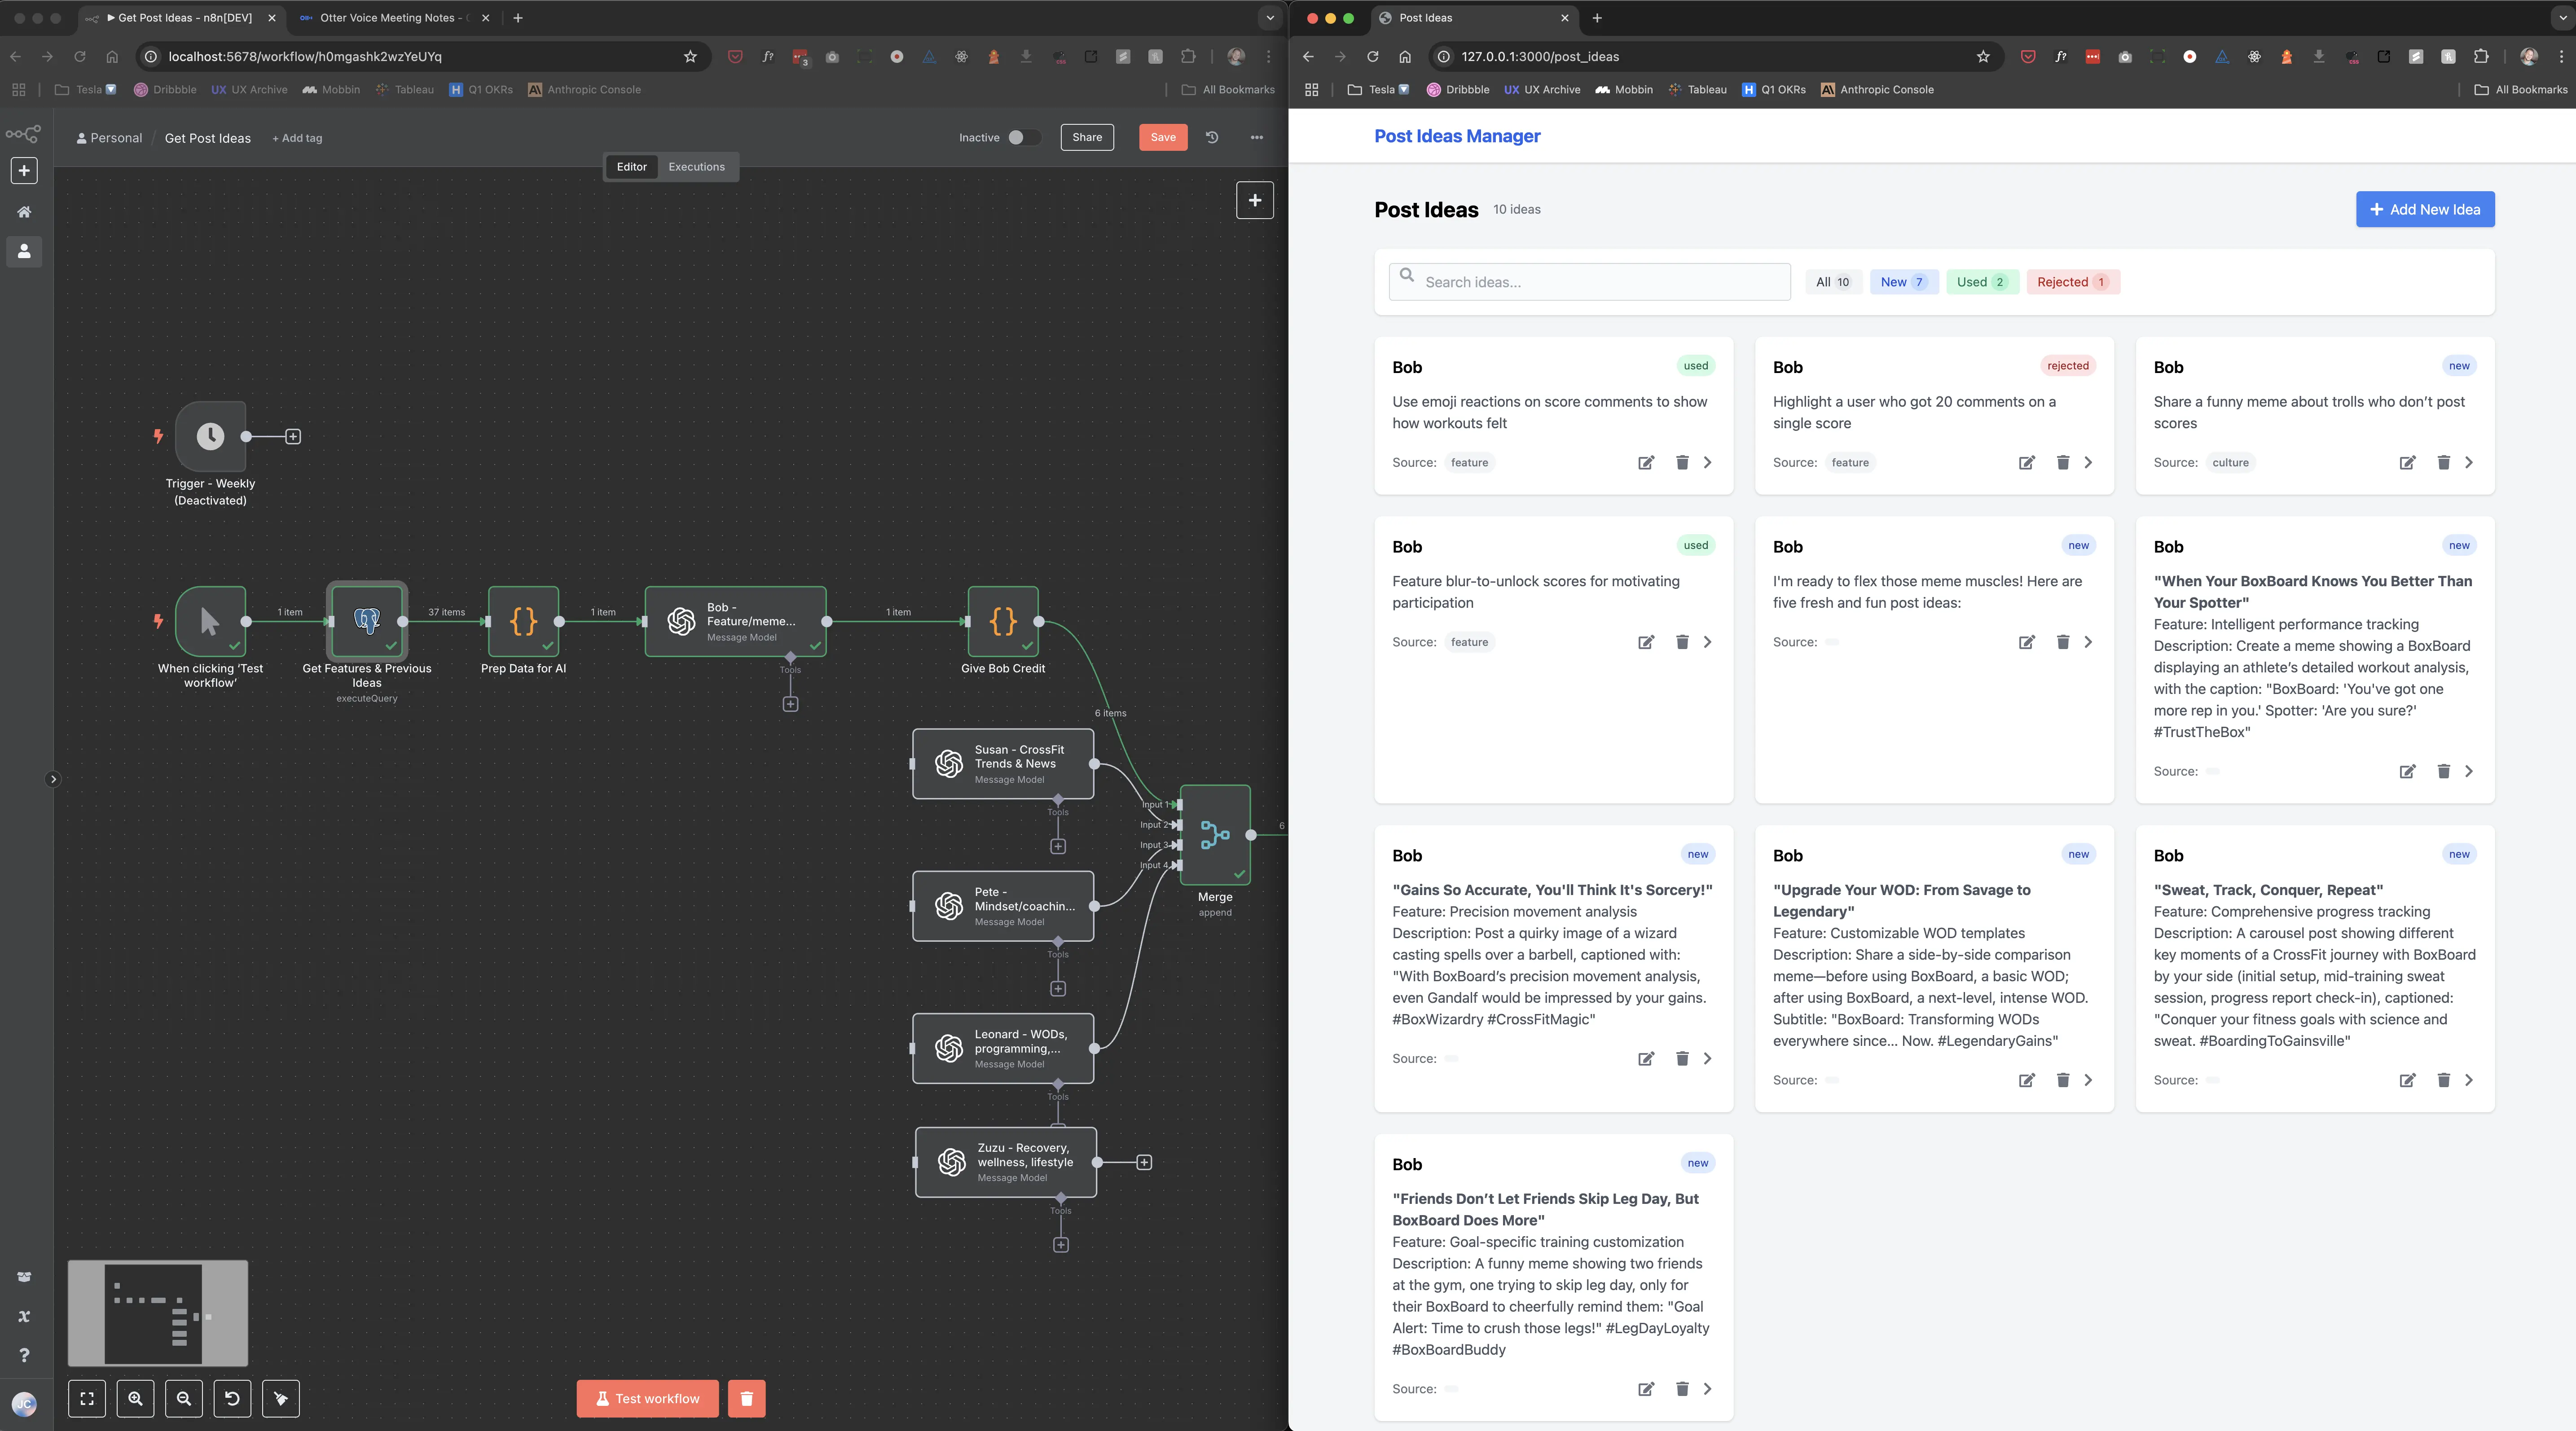Run the Test workflow button
2576x1431 pixels.
[647, 1399]
